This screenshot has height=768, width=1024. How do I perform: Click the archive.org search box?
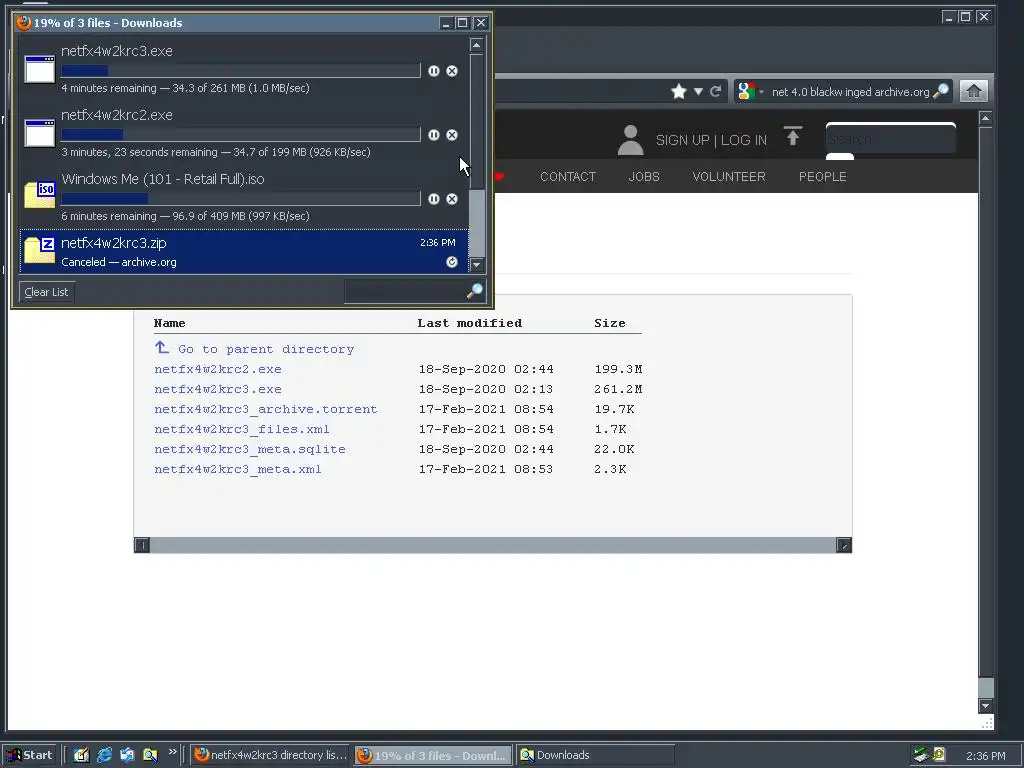pyautogui.click(x=891, y=140)
